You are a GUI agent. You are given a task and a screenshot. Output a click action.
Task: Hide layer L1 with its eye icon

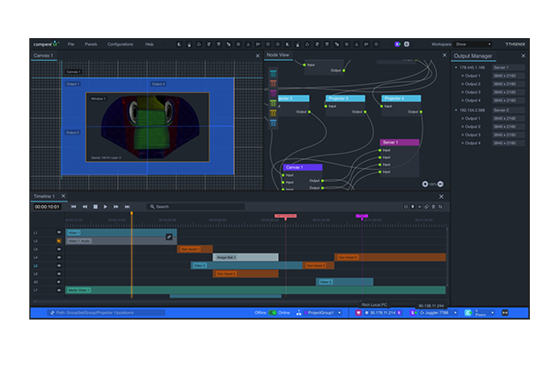tap(59, 232)
